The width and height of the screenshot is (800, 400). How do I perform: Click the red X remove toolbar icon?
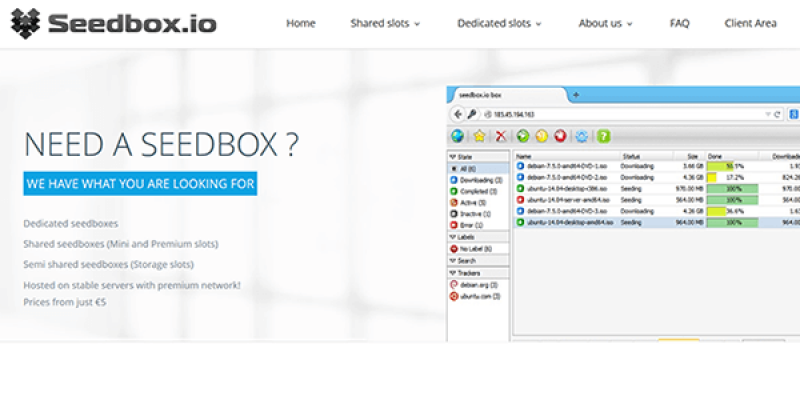501,136
